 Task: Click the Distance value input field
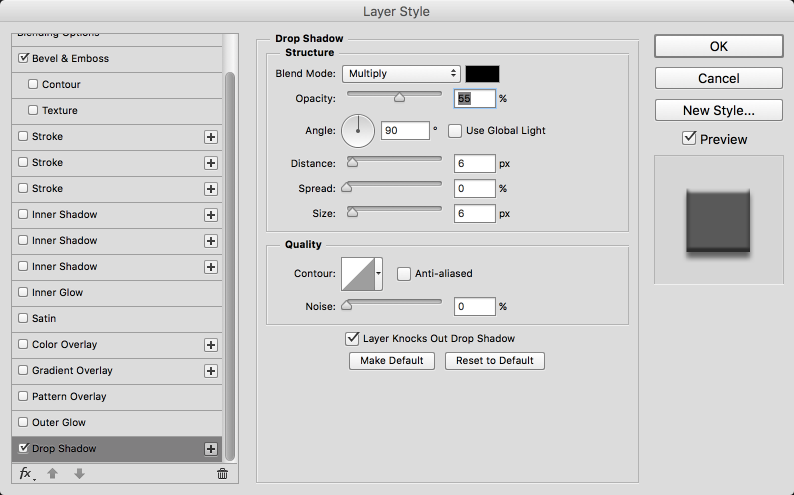coord(475,163)
